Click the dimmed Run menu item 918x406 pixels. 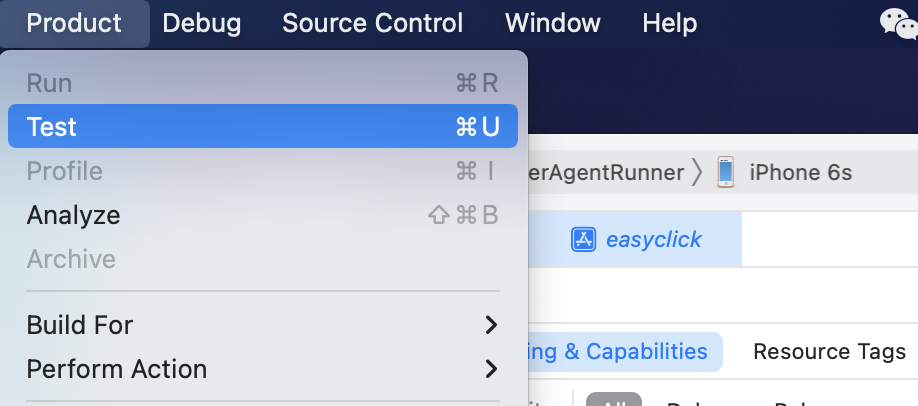click(263, 83)
